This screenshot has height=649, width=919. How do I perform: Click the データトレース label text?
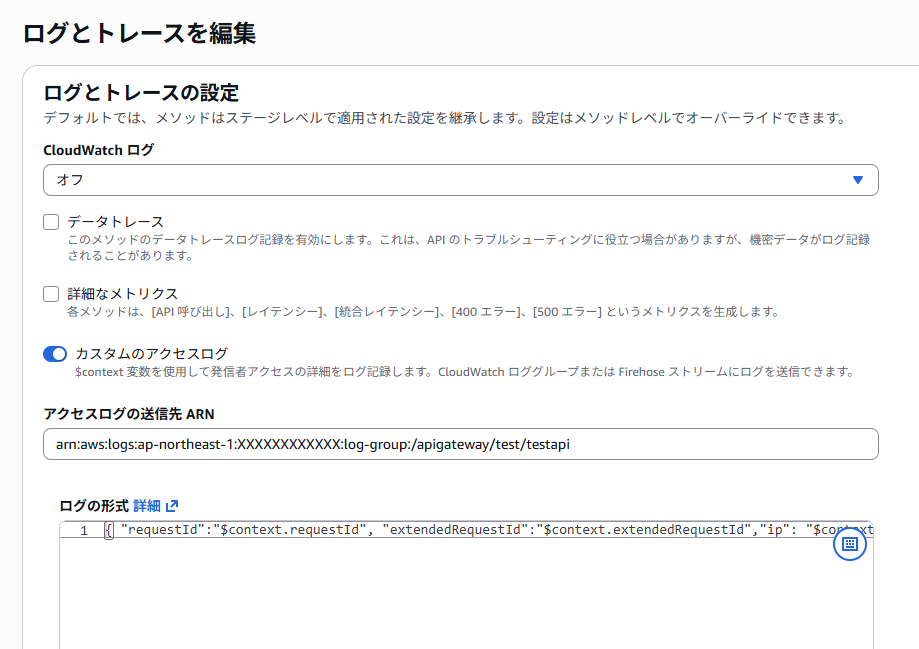coord(115,222)
